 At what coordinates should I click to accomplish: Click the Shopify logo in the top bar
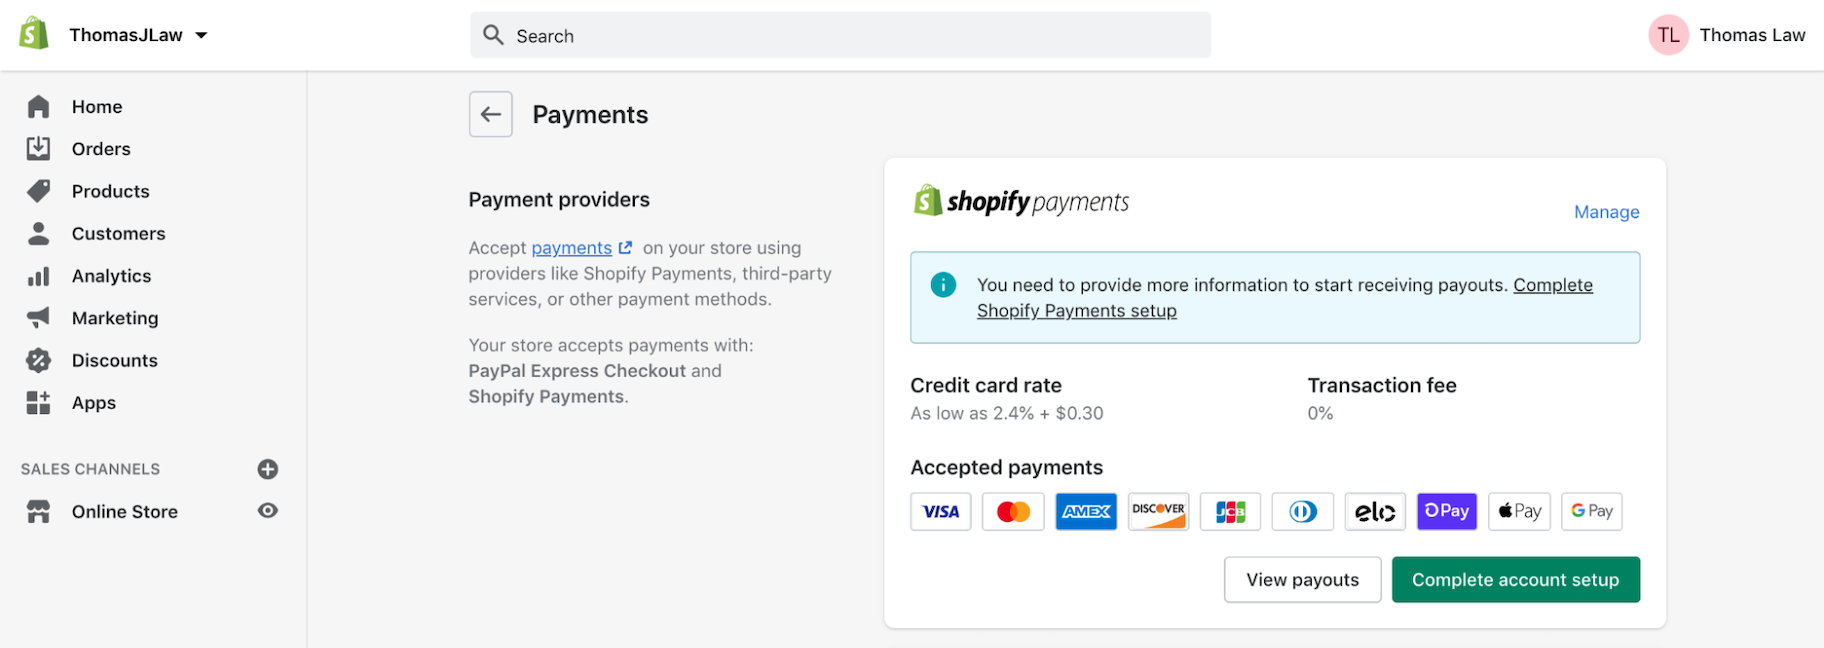coord(31,32)
